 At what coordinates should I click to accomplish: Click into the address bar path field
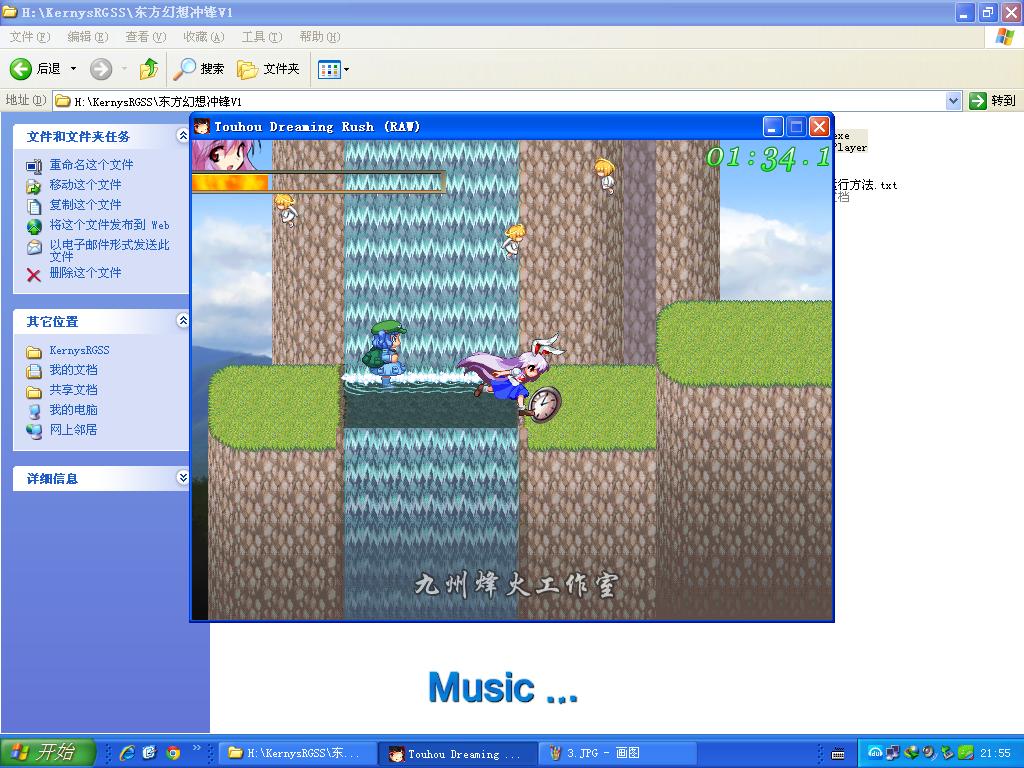point(500,101)
